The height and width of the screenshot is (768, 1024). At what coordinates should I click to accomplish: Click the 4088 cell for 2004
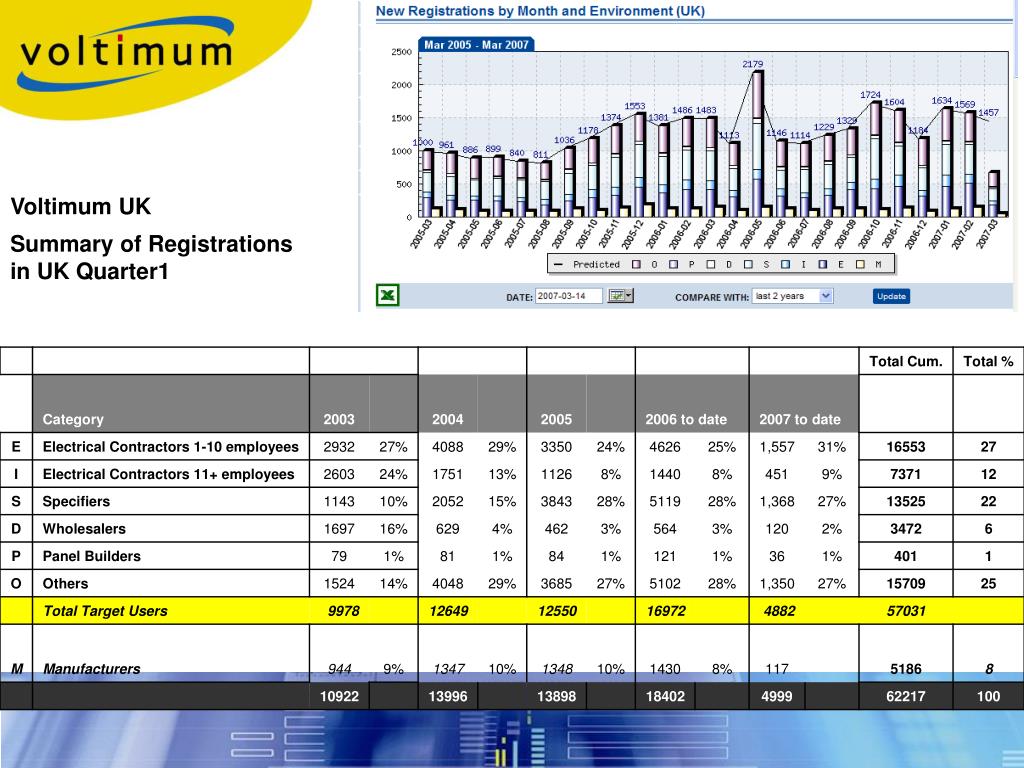447,447
